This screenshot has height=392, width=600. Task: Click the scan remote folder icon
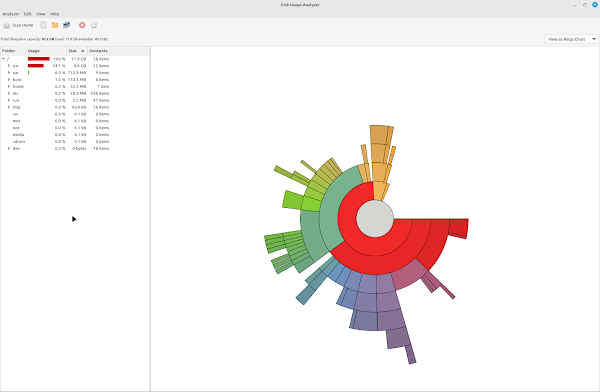point(67,25)
